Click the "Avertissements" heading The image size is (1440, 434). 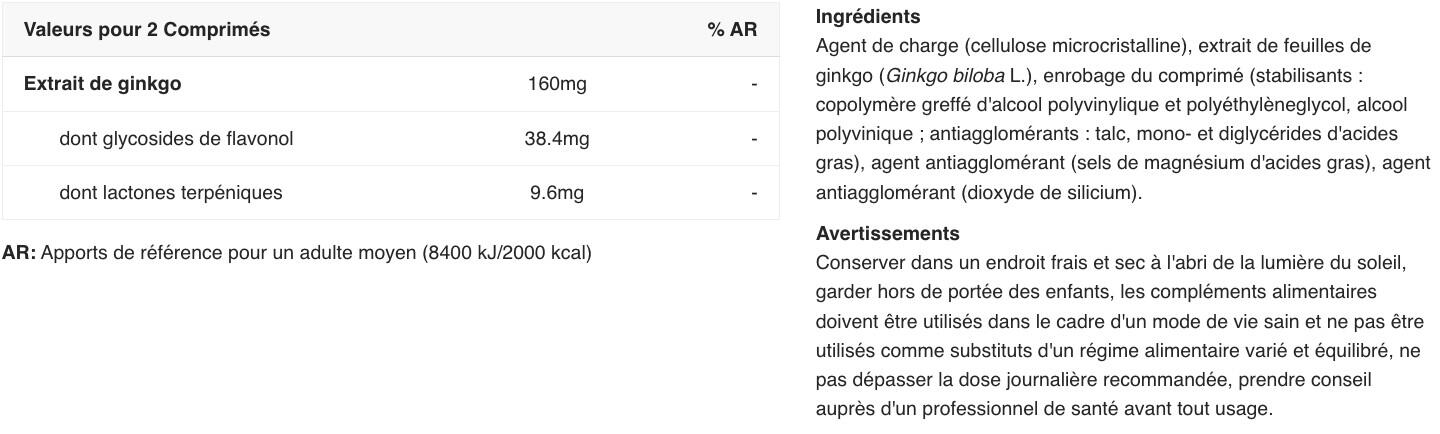tap(888, 234)
